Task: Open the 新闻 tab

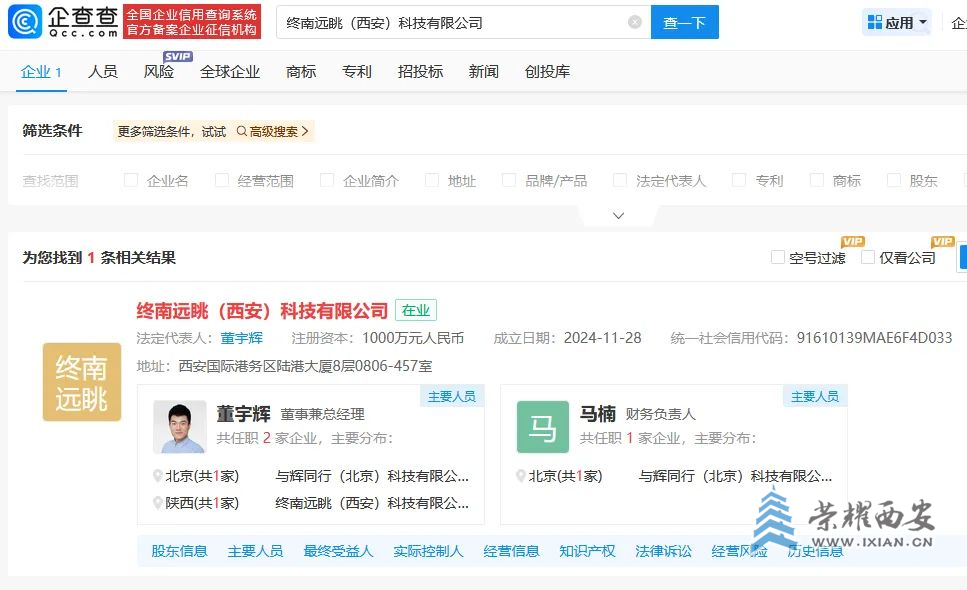Action: tap(484, 72)
